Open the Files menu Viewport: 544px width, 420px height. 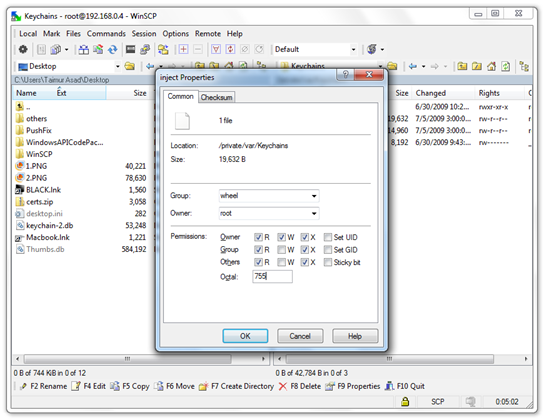(x=73, y=34)
